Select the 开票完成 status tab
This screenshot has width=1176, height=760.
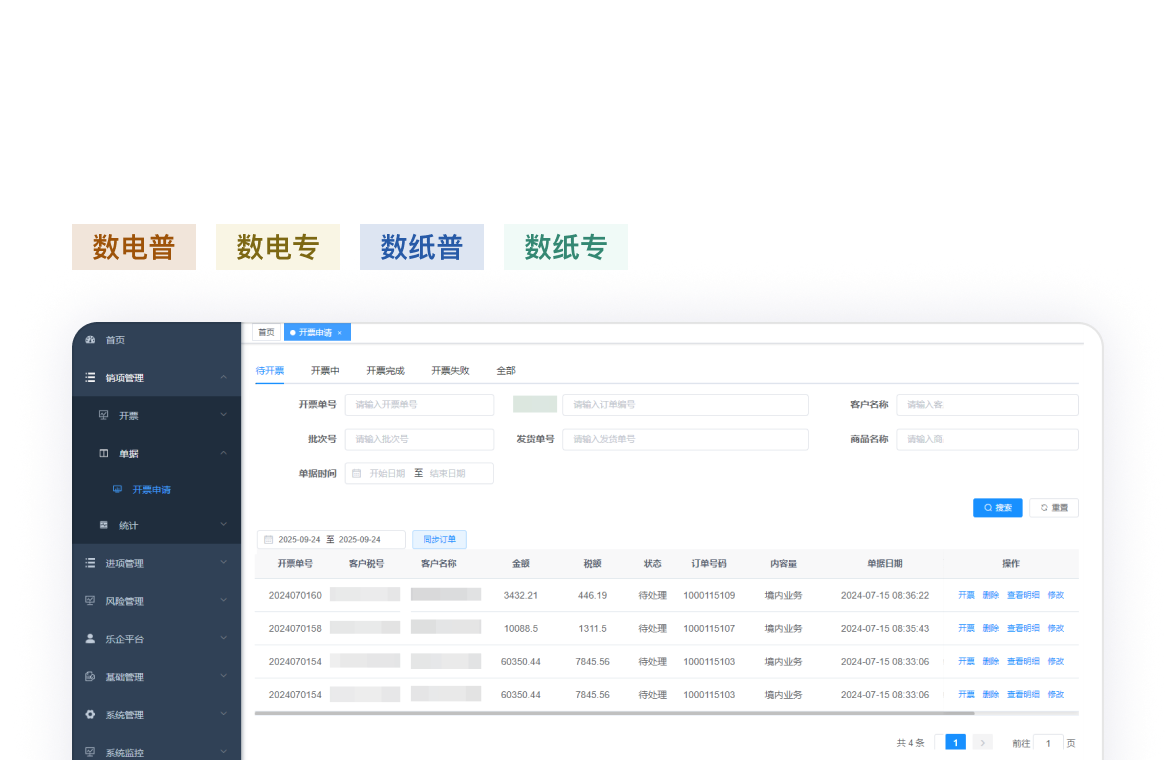coord(385,371)
